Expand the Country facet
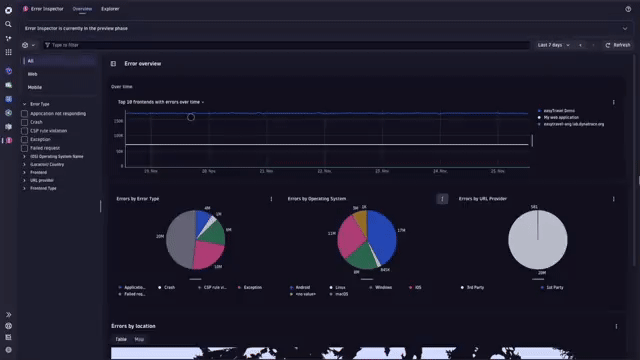The image size is (640, 360). 24,164
